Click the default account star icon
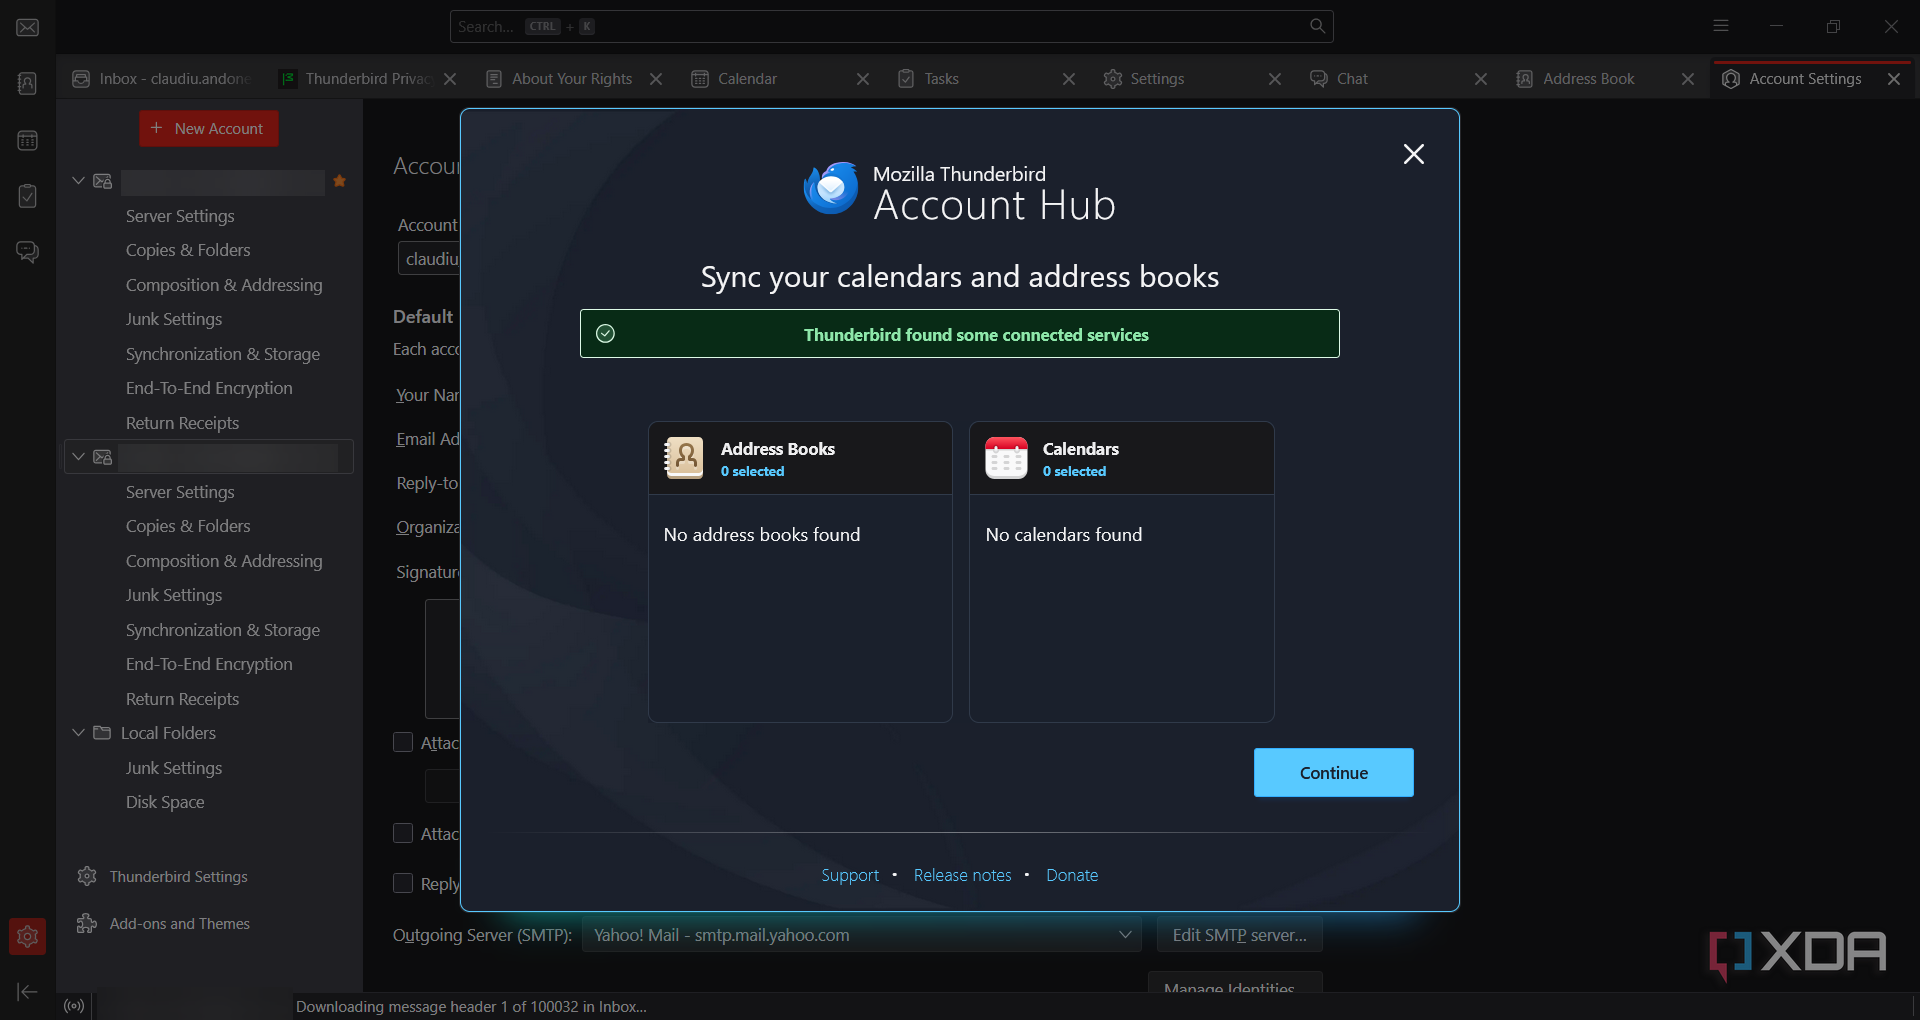Screen dimensions: 1920x1020 [340, 181]
